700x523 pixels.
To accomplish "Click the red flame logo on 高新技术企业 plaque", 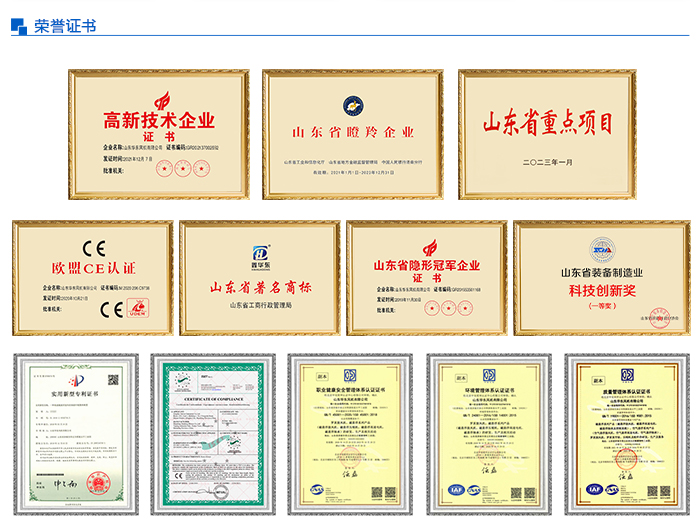I will (x=160, y=101).
